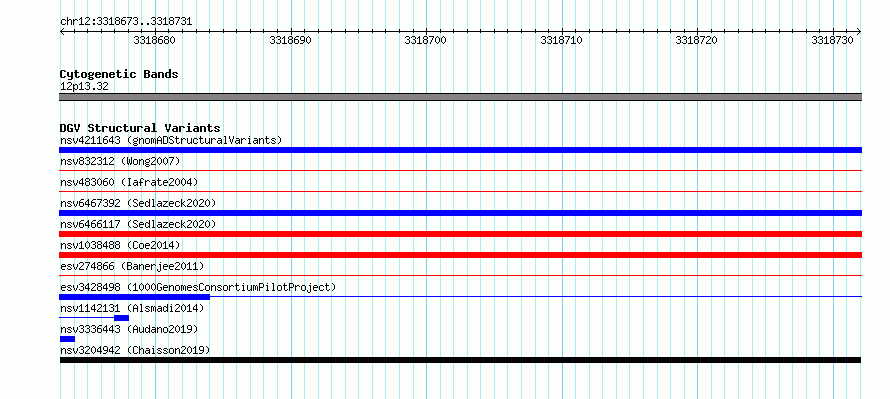Select the blue nsv4211643 variant bar
Viewport: 890px width, 399px height.
[460, 150]
